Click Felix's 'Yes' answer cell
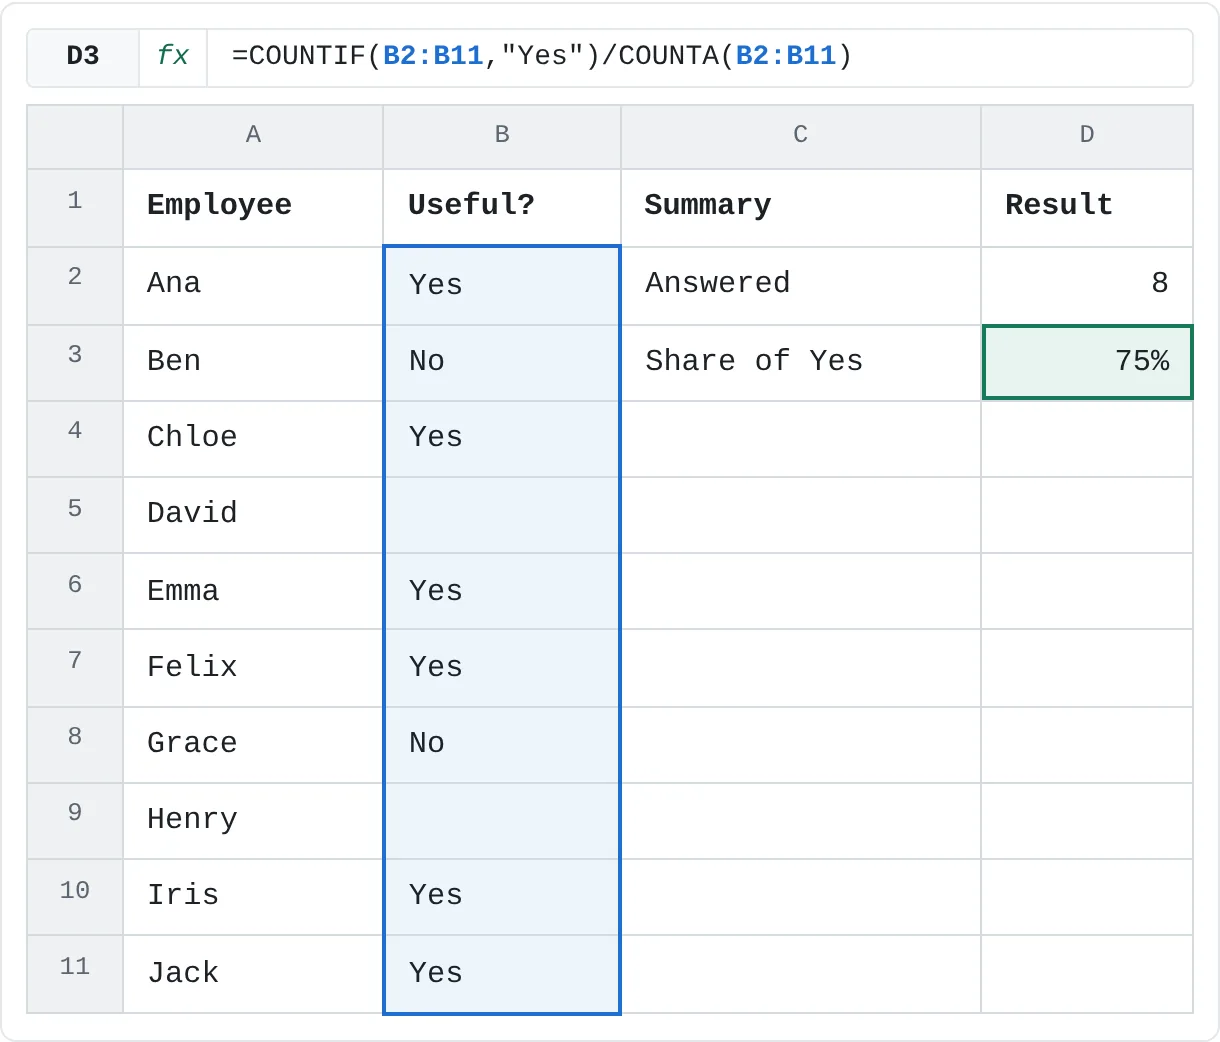Image resolution: width=1220 pixels, height=1042 pixels. 502,668
